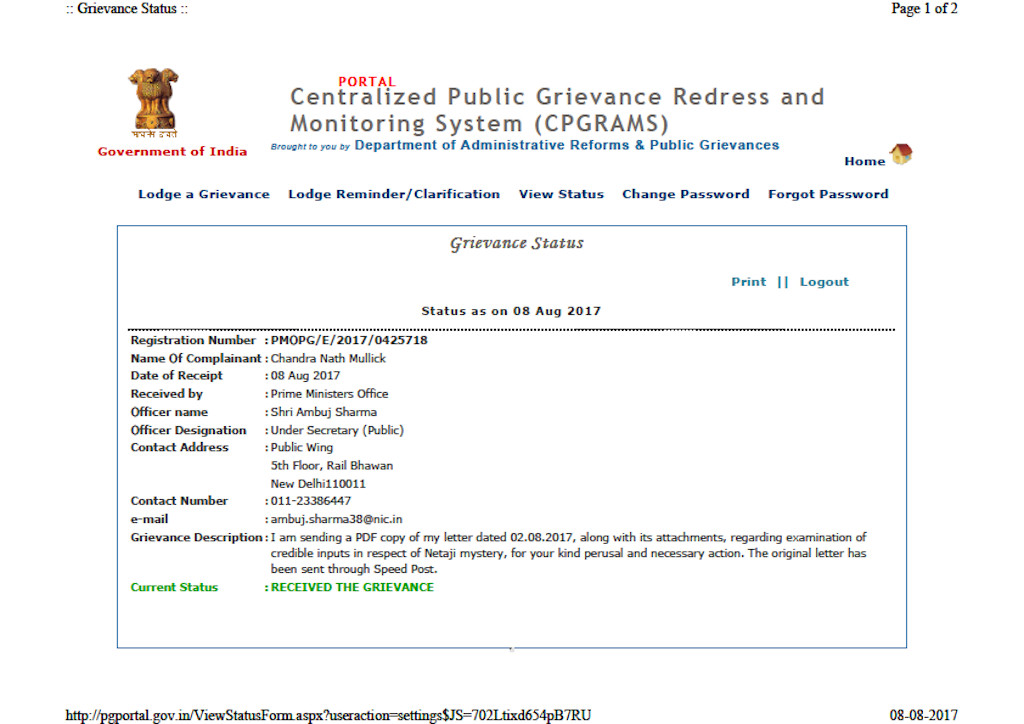Click Status as on 08 Aug 2017
Screen dimensions: 1024x724
(x=511, y=311)
